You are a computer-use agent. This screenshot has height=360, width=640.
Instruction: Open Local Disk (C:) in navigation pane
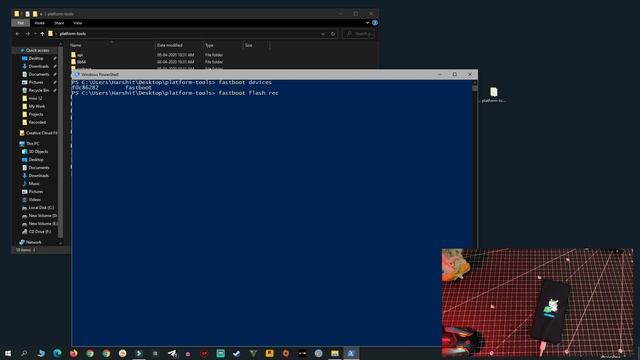pos(41,208)
